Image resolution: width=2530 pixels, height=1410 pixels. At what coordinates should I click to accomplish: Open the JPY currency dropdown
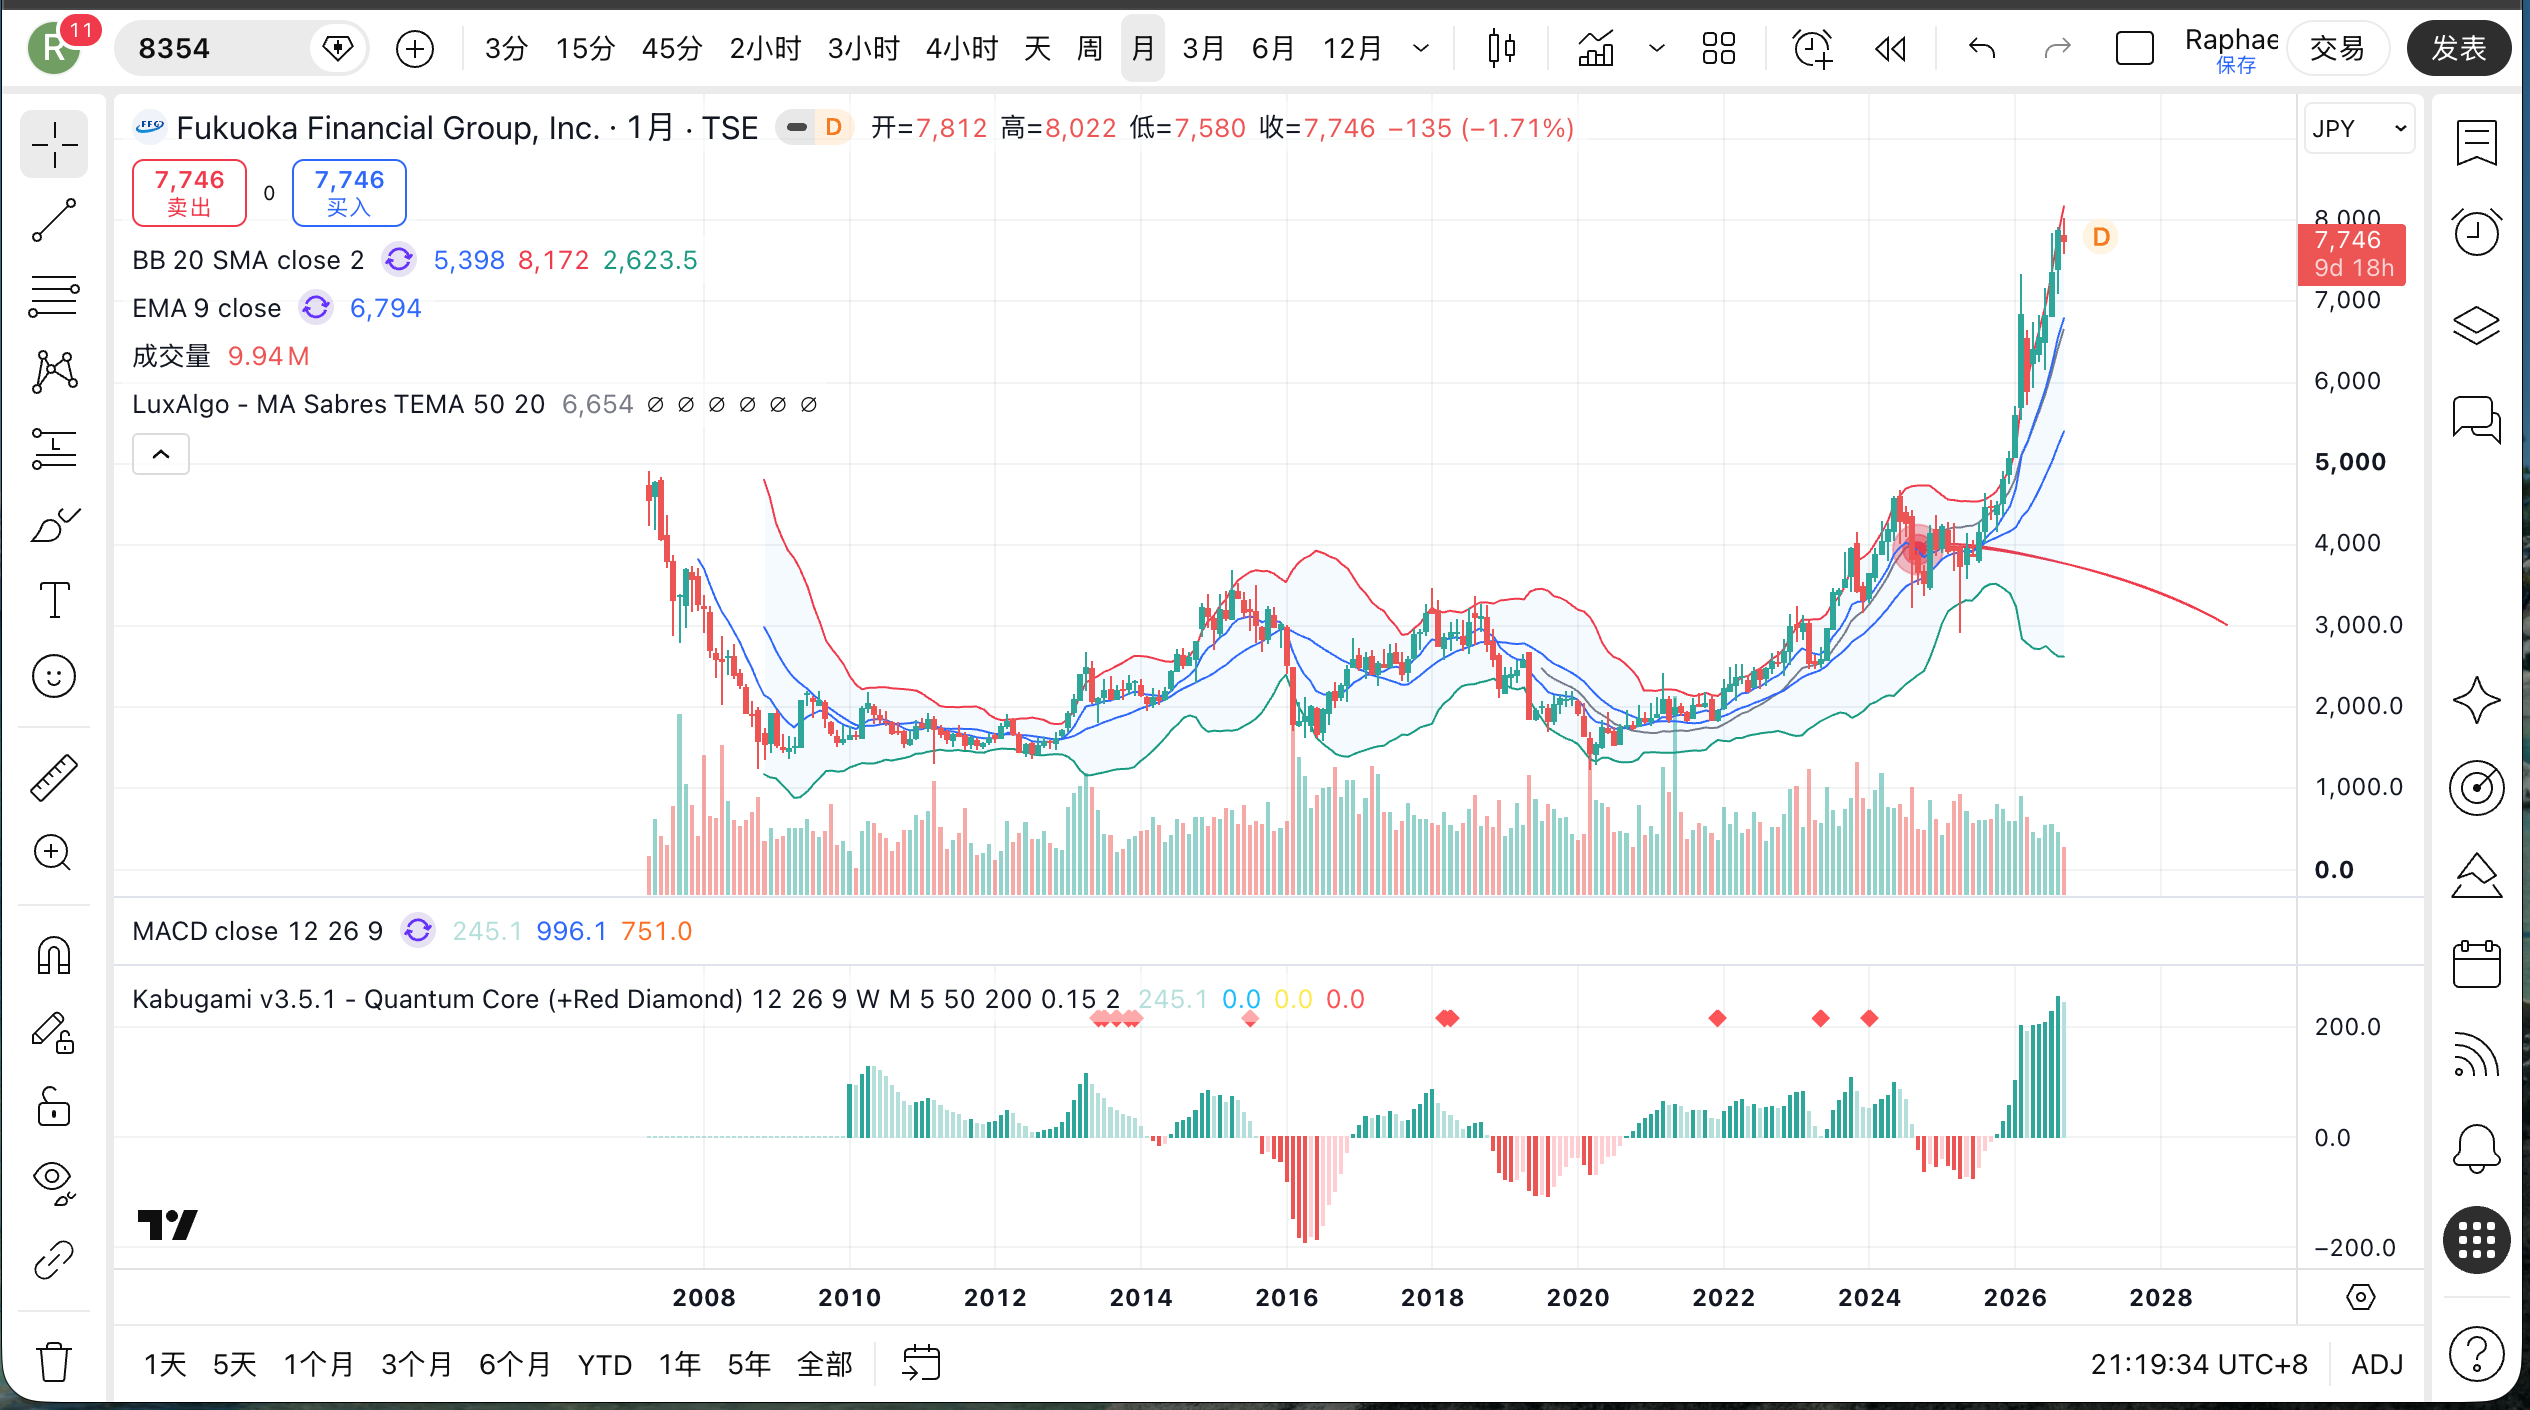(x=2360, y=129)
